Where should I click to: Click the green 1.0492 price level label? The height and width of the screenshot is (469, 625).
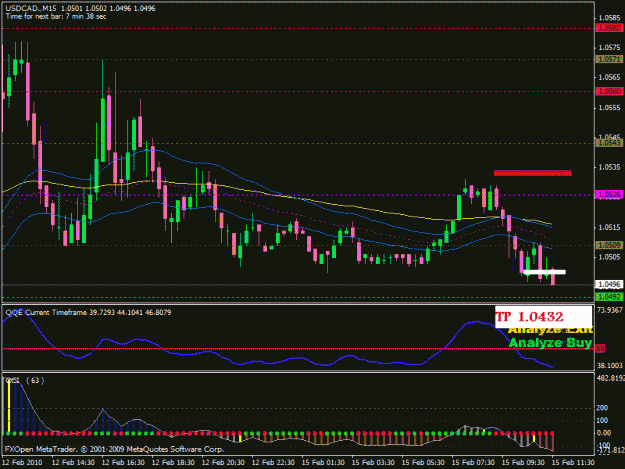[609, 297]
